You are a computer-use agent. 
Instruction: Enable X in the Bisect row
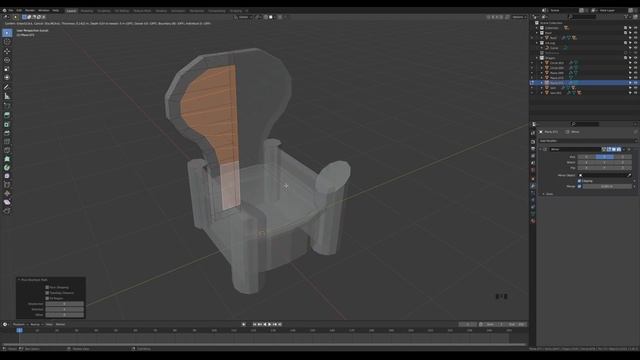[x=587, y=162]
